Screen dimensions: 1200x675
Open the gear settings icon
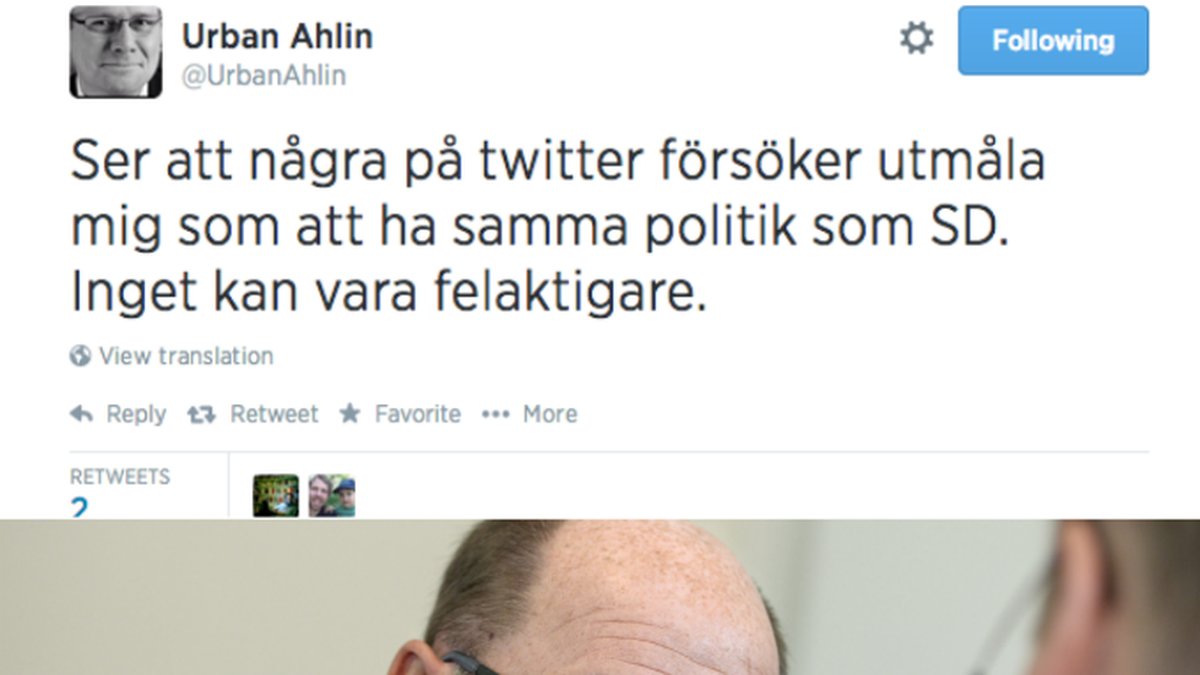pyautogui.click(x=916, y=40)
